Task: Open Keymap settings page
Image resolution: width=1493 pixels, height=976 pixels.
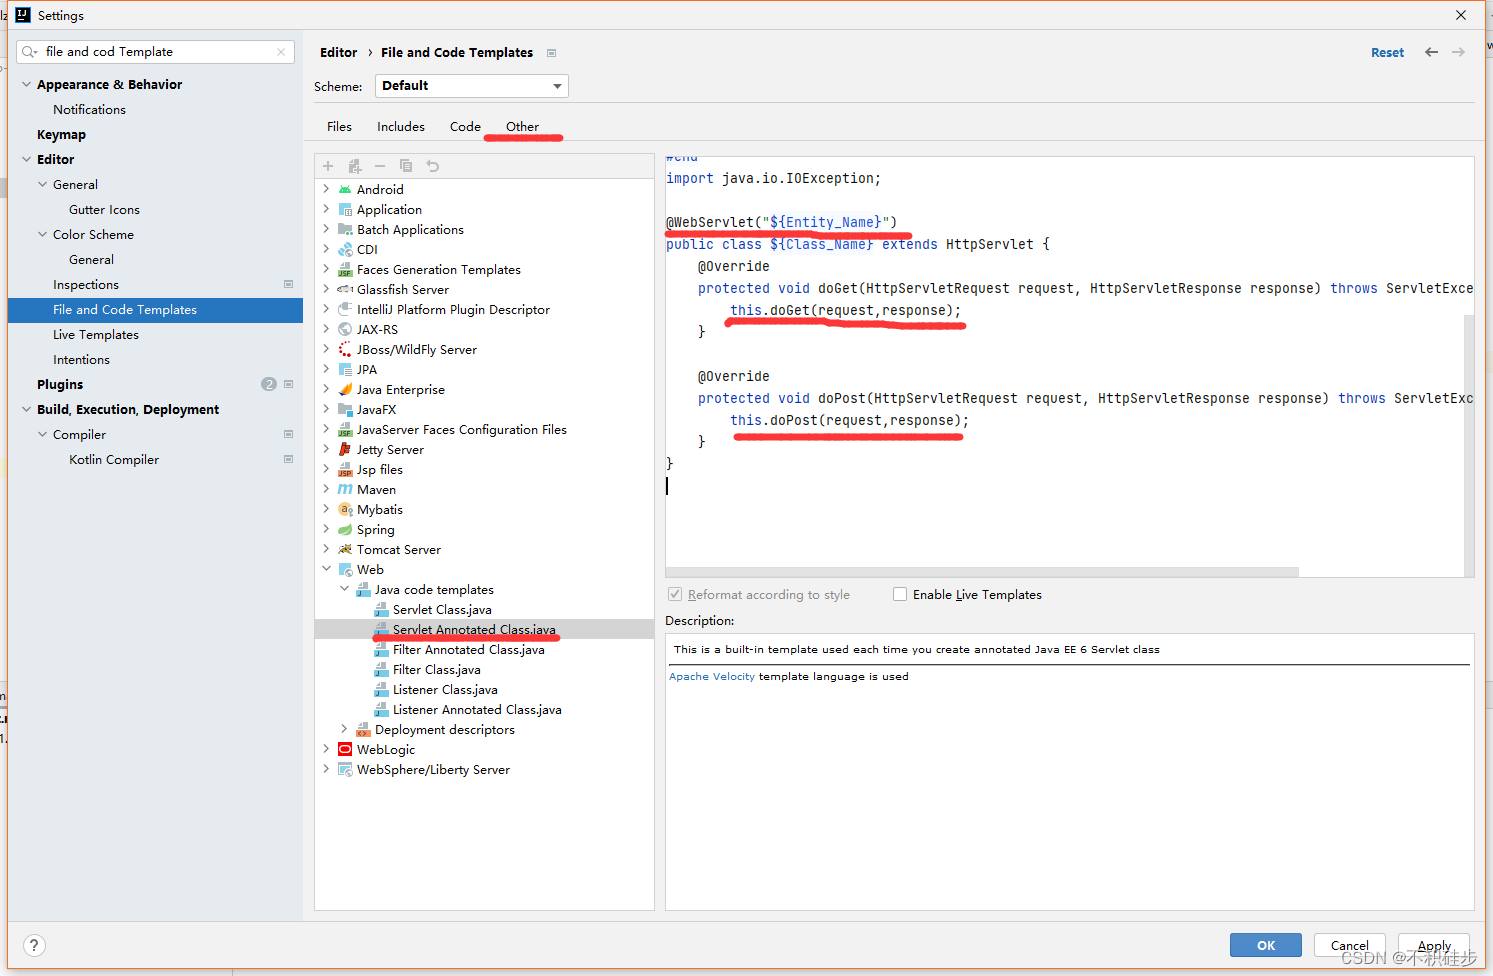Action: (61, 135)
